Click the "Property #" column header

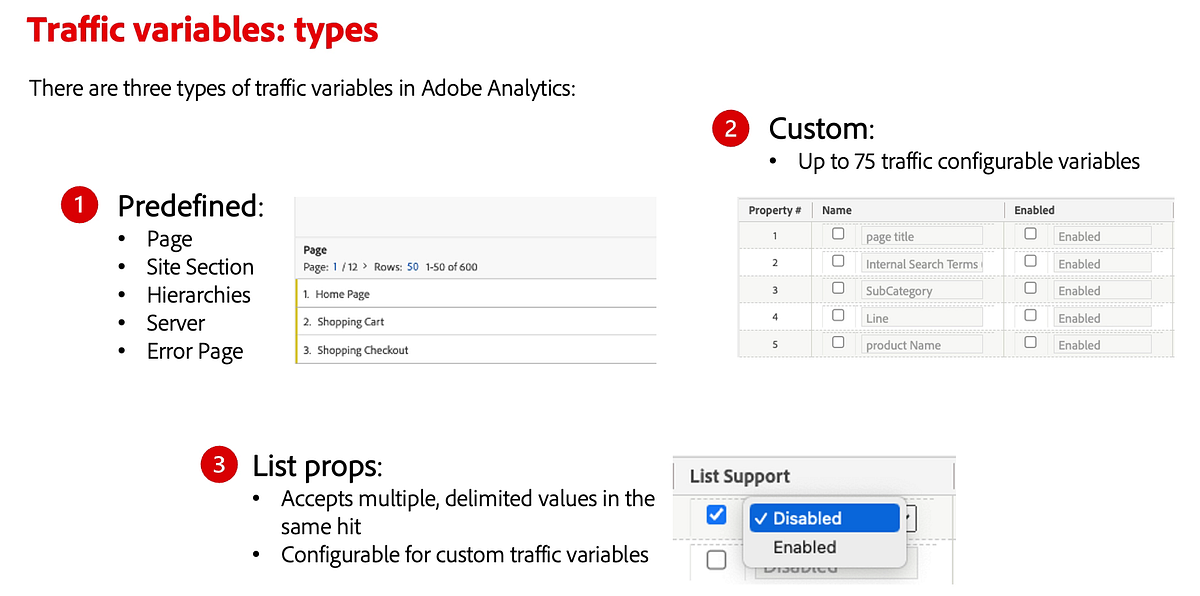pos(775,209)
